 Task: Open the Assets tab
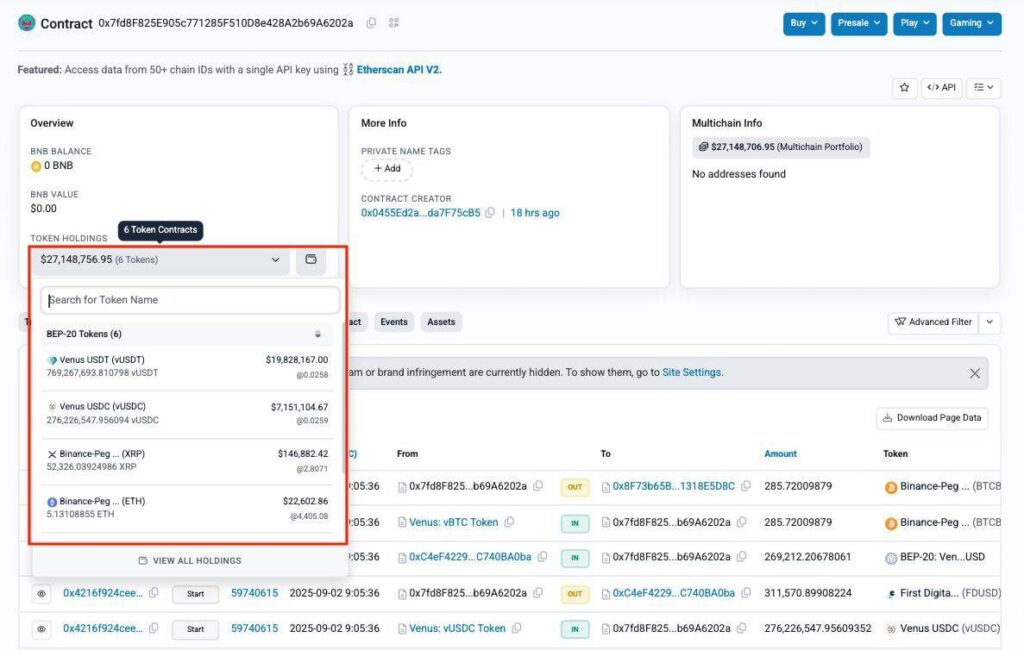click(440, 322)
